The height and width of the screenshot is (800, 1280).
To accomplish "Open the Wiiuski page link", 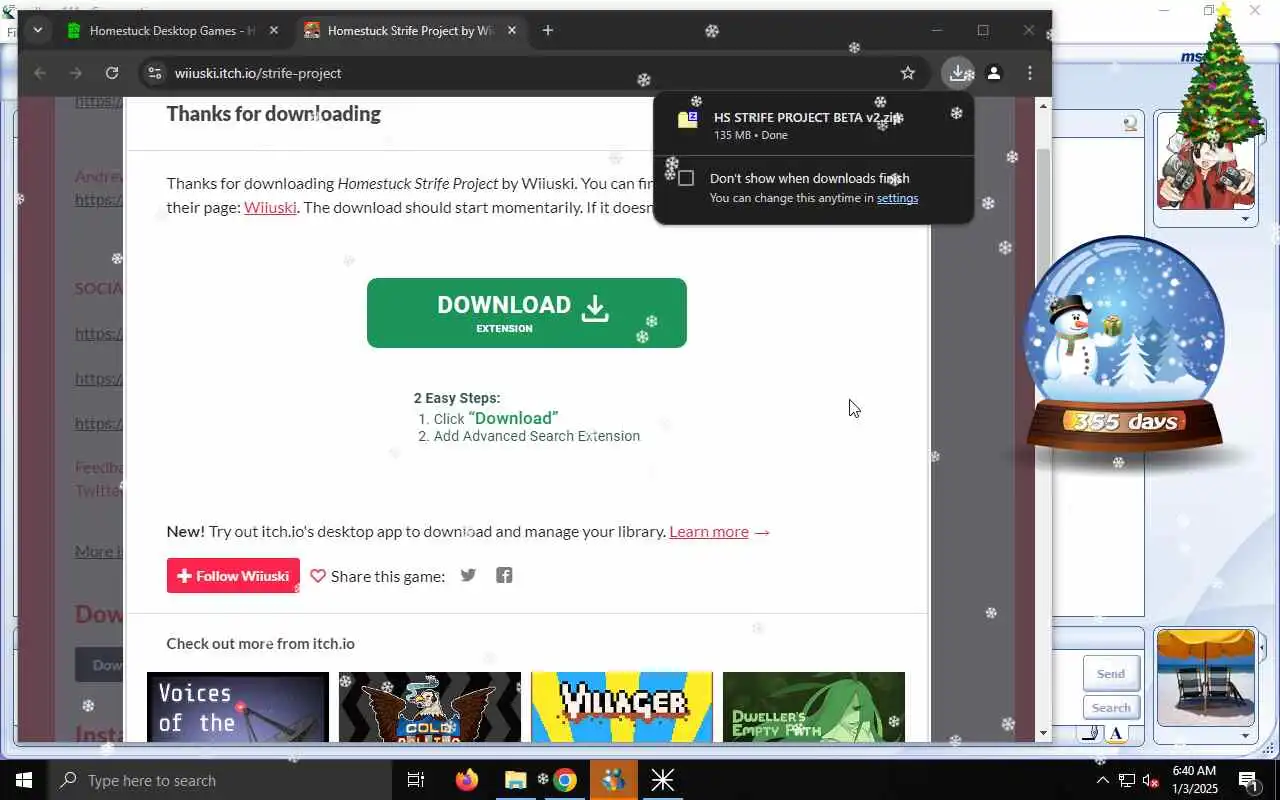I will tap(270, 207).
